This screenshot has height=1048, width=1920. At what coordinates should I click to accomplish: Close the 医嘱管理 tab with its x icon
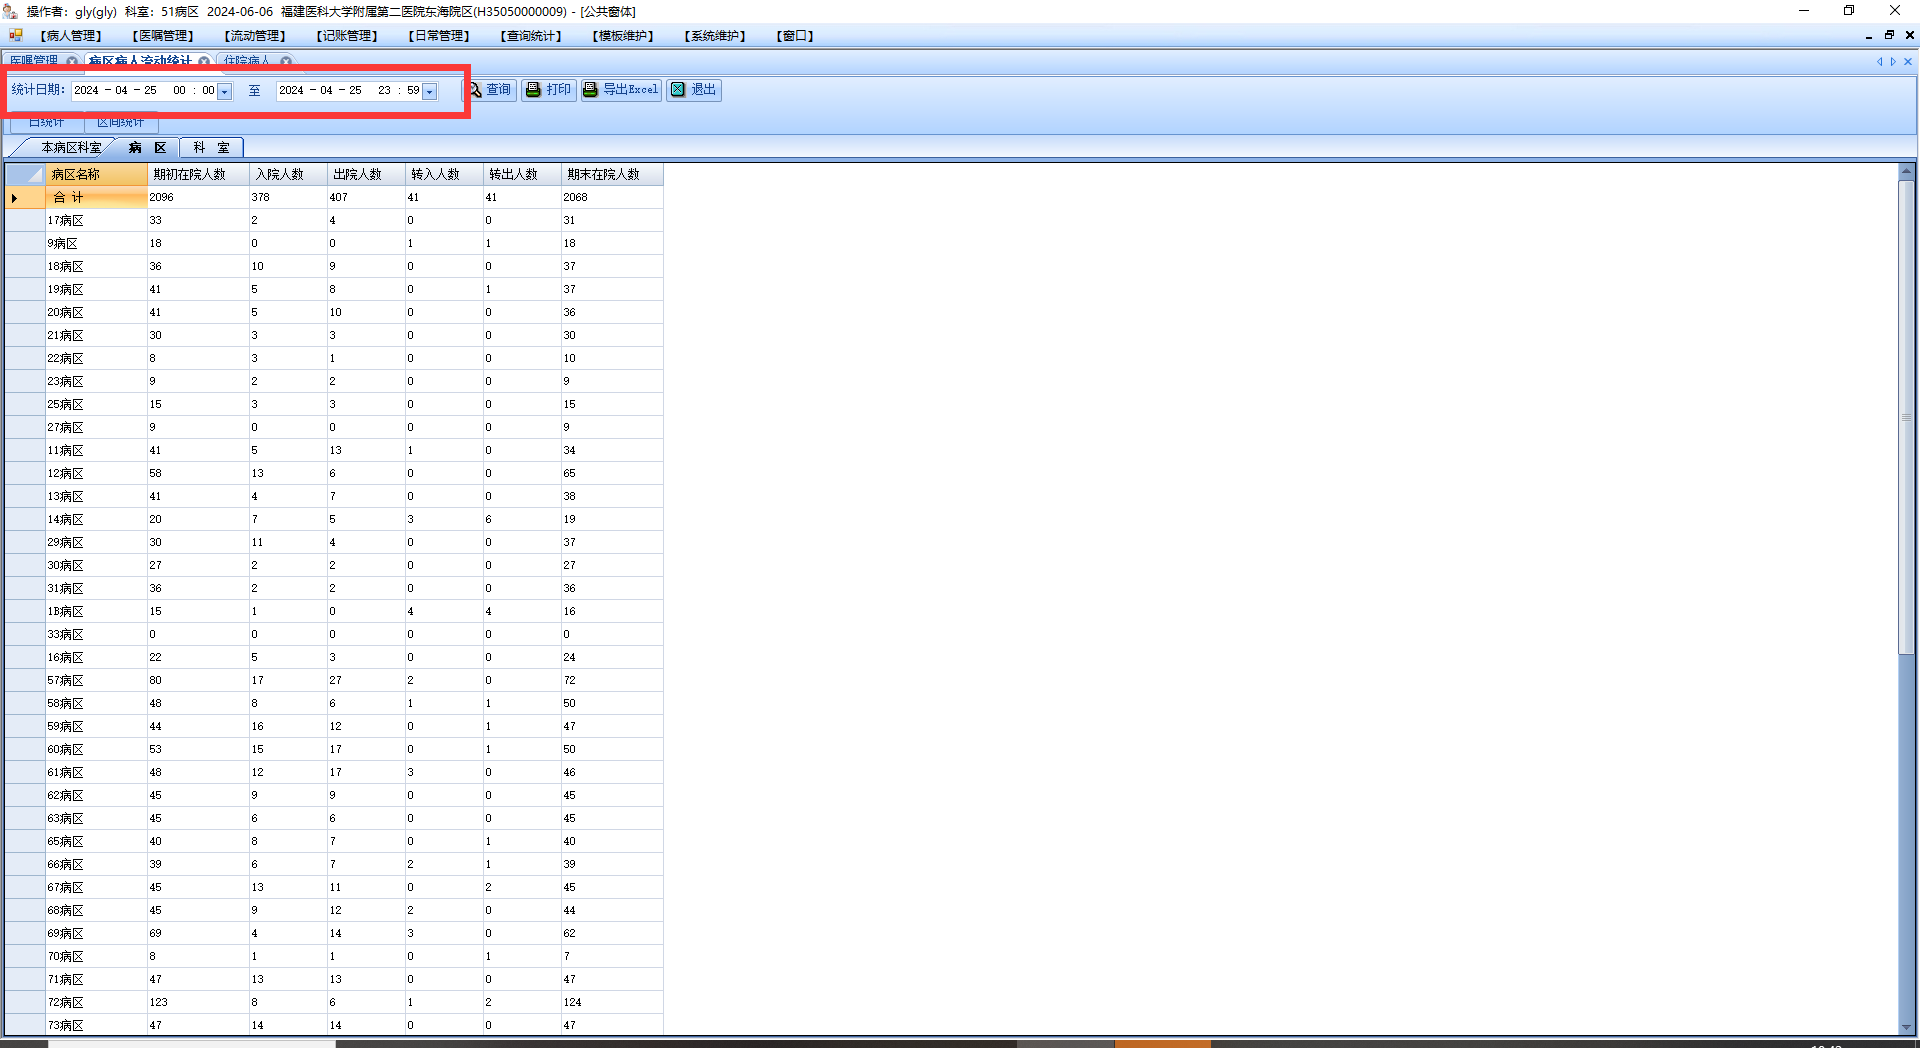click(72, 61)
